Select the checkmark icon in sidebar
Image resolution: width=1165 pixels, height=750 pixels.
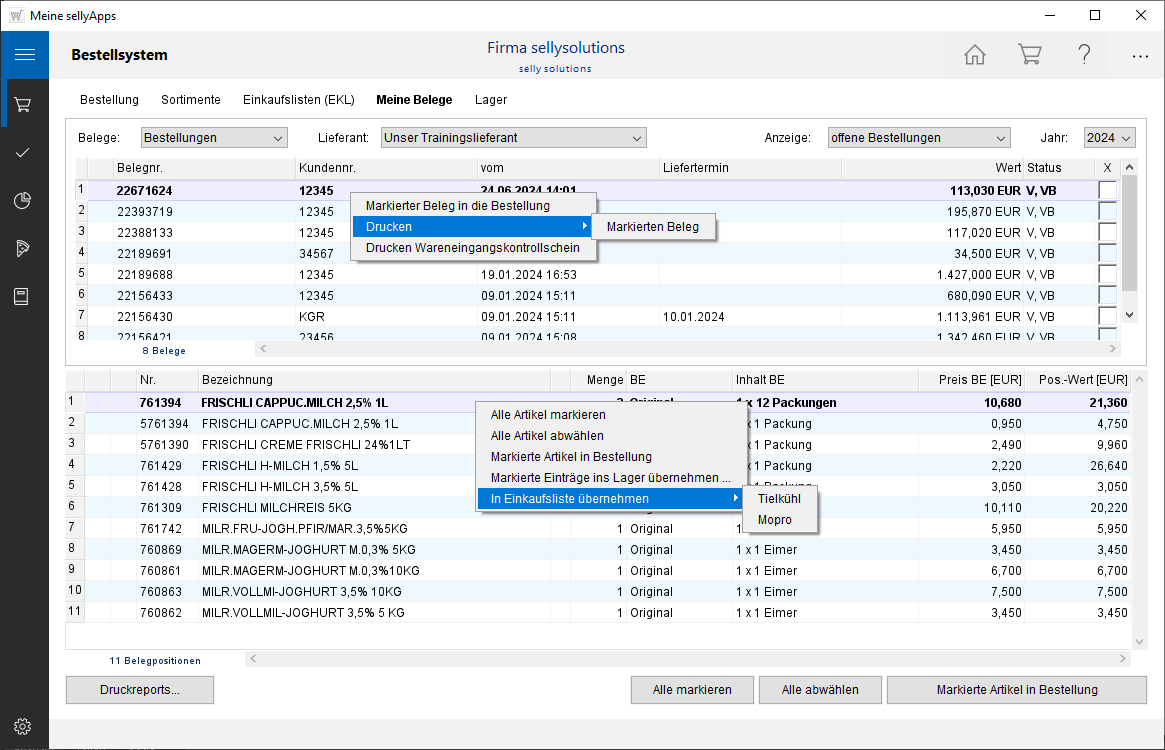24,152
